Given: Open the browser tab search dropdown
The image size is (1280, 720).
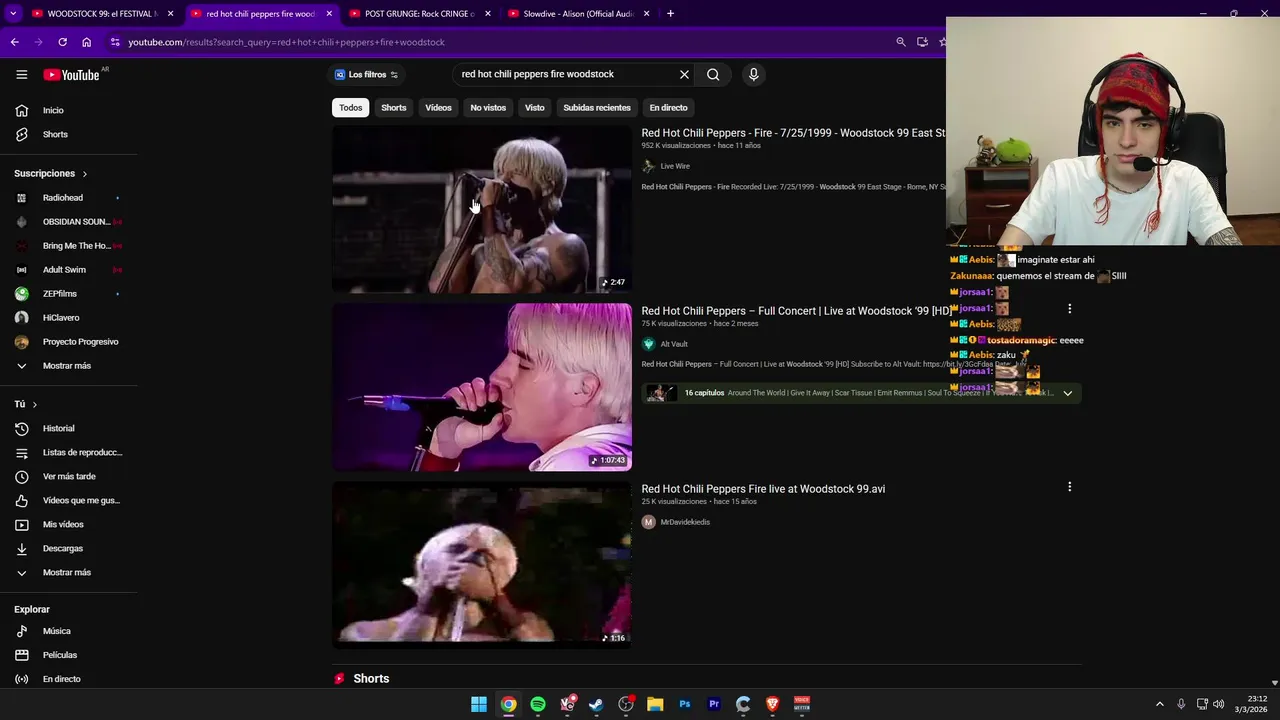Looking at the screenshot, I should point(13,13).
